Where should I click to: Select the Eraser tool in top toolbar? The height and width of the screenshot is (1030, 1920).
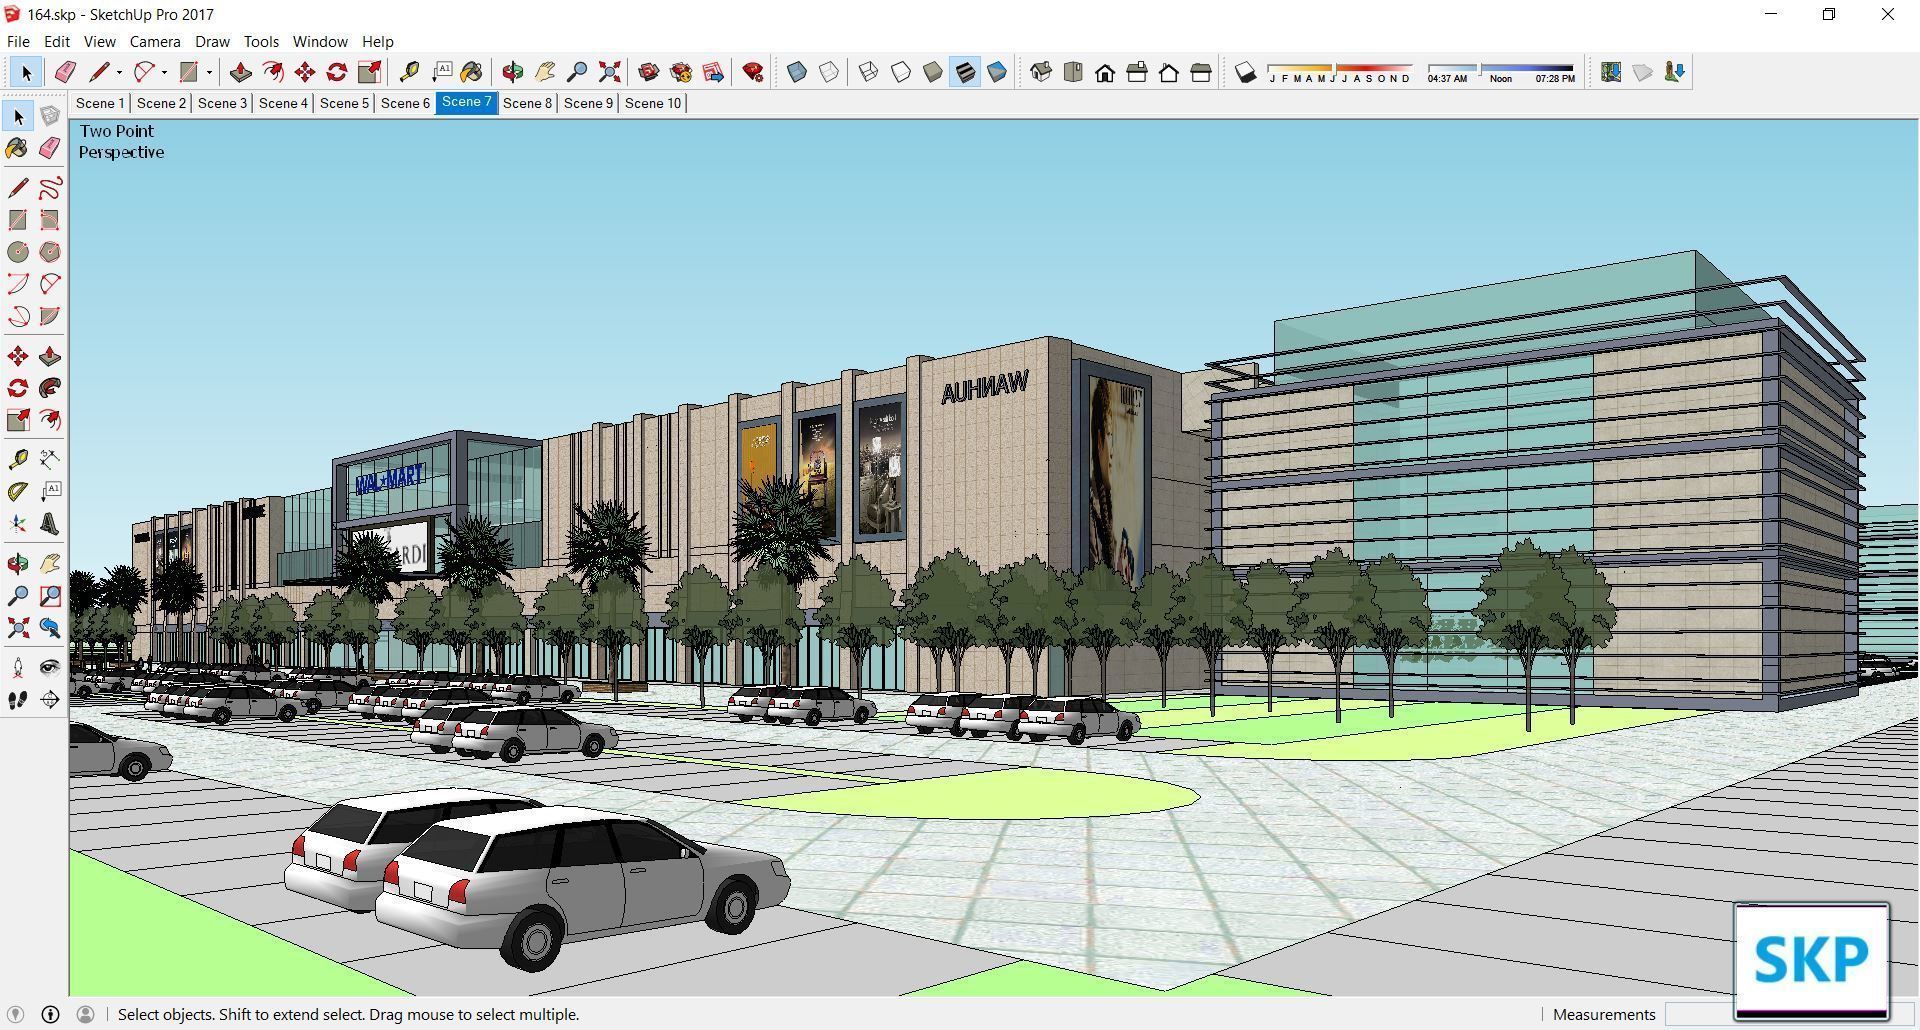point(65,72)
